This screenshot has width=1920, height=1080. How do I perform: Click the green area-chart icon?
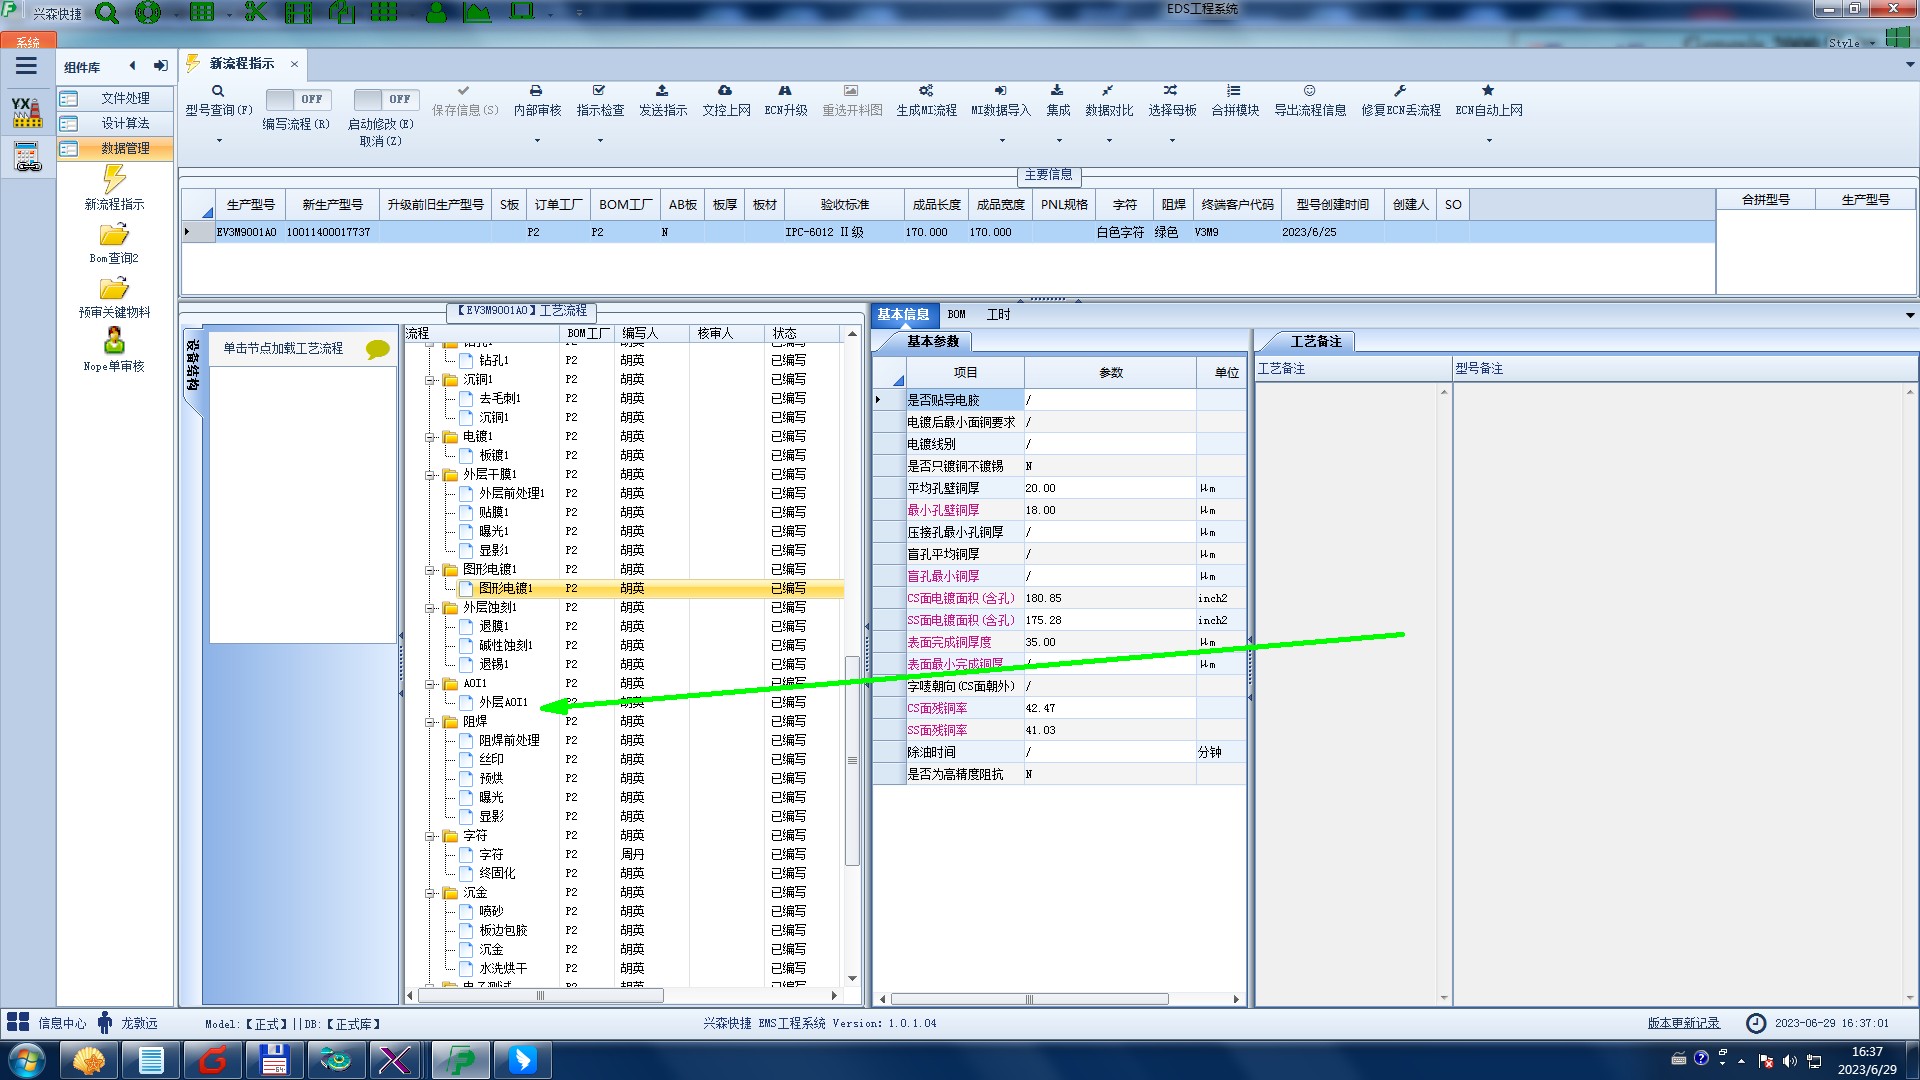477,13
